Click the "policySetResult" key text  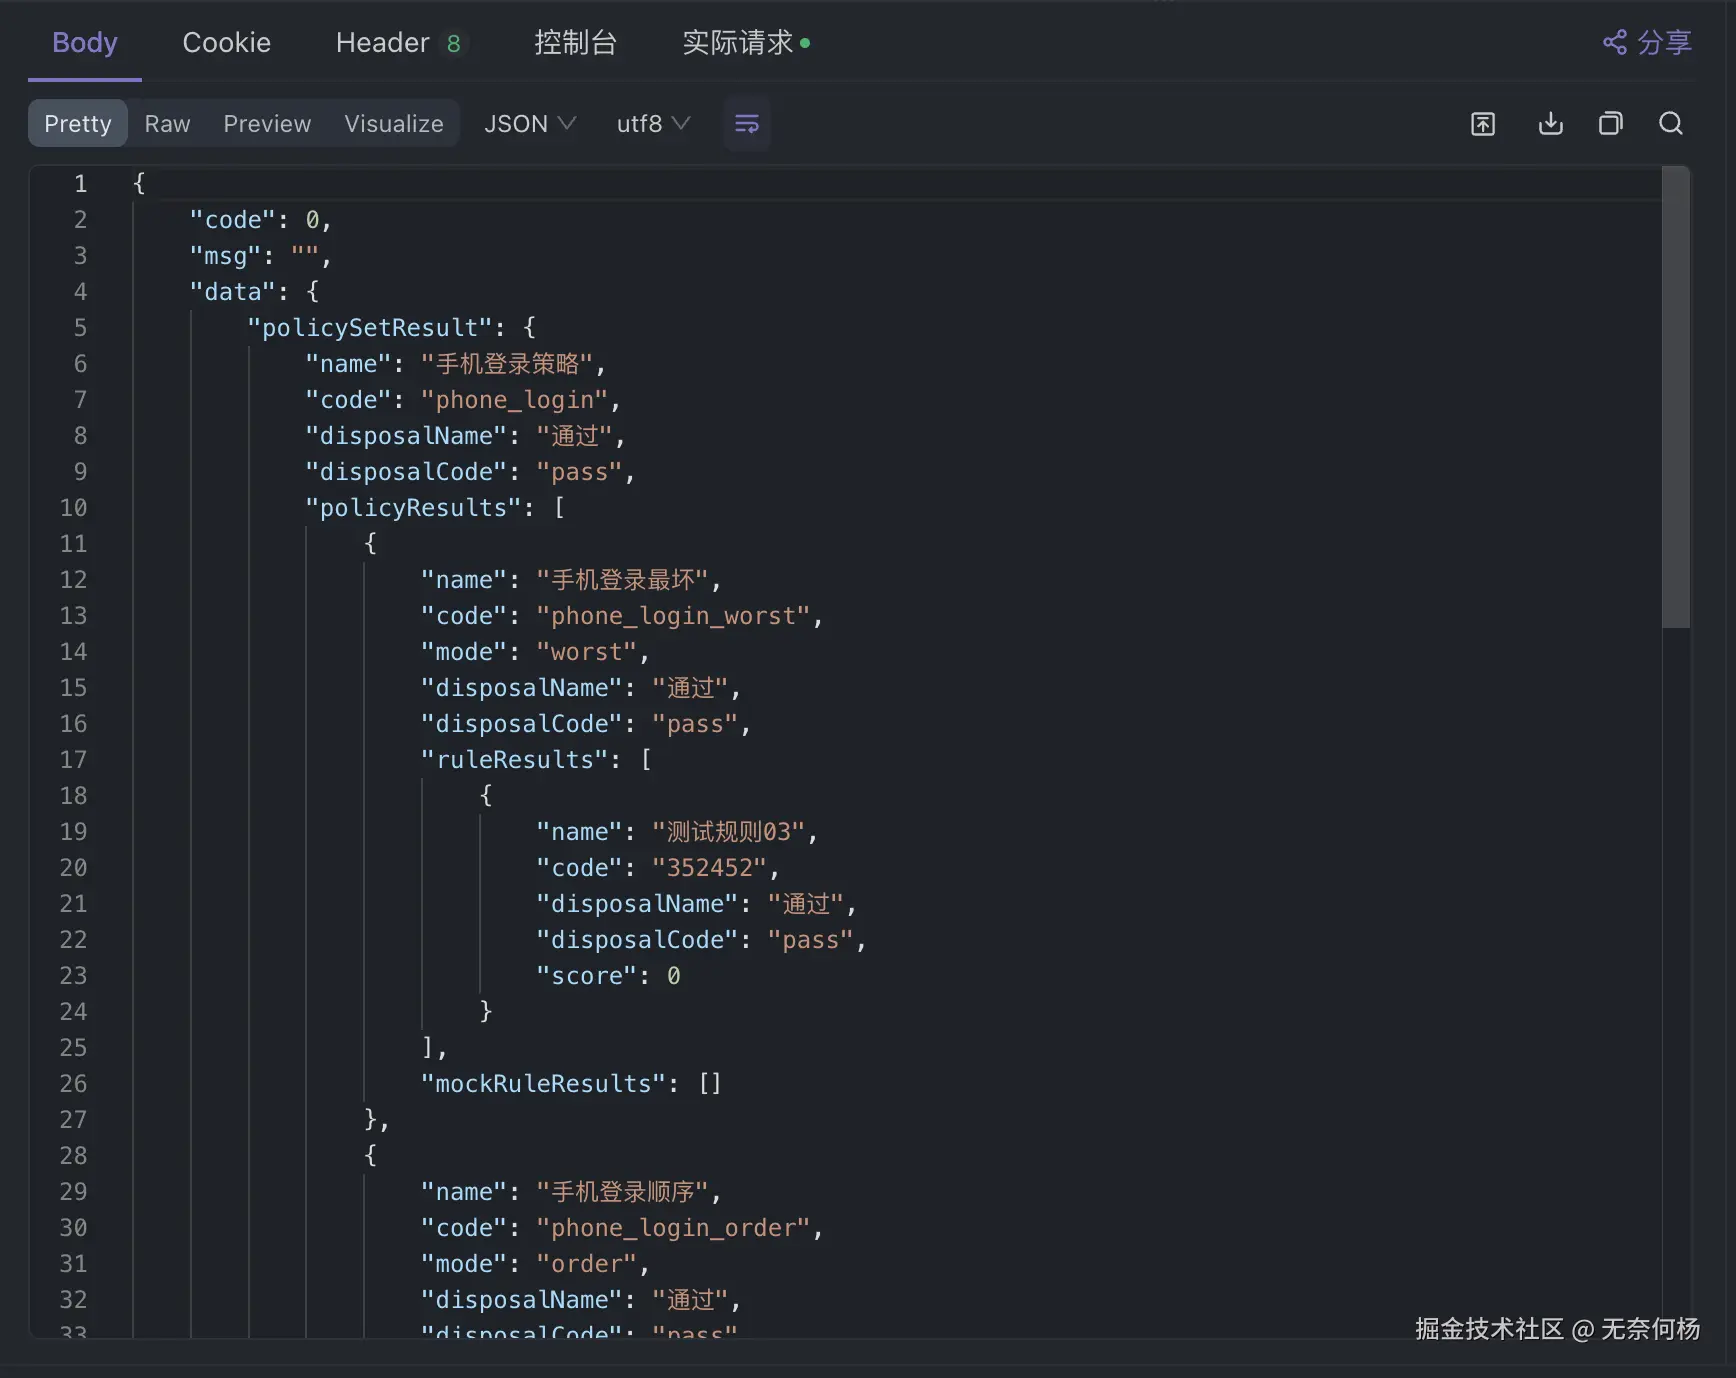tap(370, 327)
